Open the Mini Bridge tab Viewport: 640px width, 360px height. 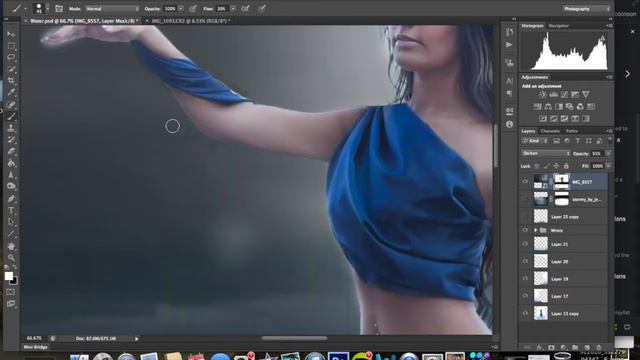click(36, 347)
